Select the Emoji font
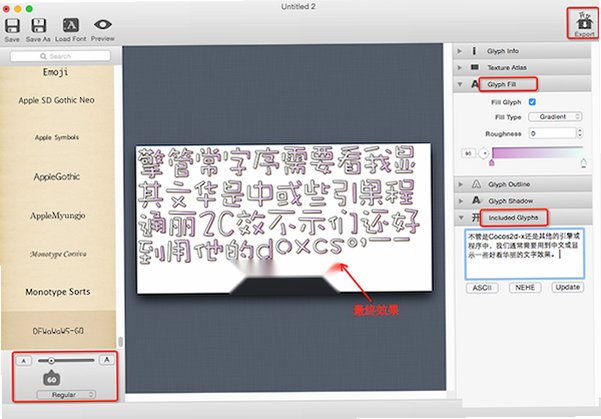Screen dimensions: 601x419 click(56, 72)
